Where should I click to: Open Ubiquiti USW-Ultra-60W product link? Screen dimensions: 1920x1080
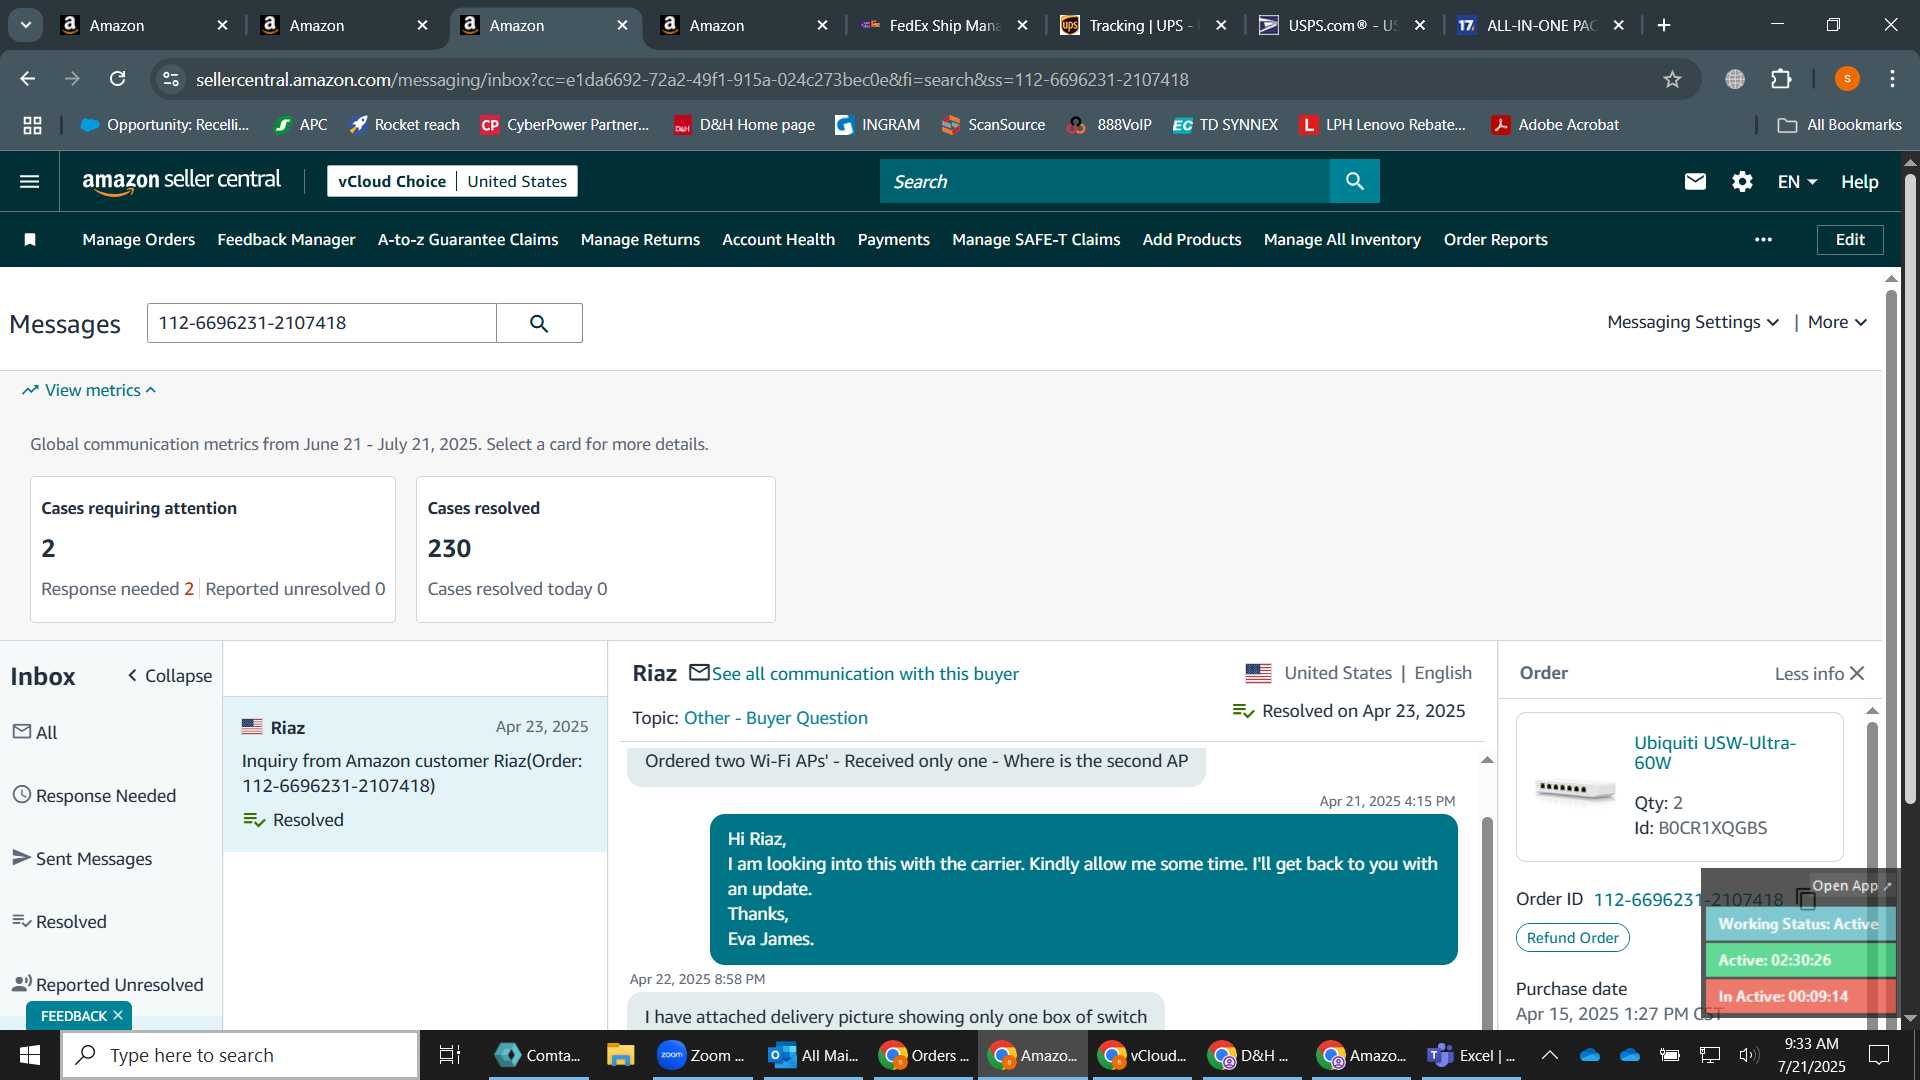click(1714, 752)
